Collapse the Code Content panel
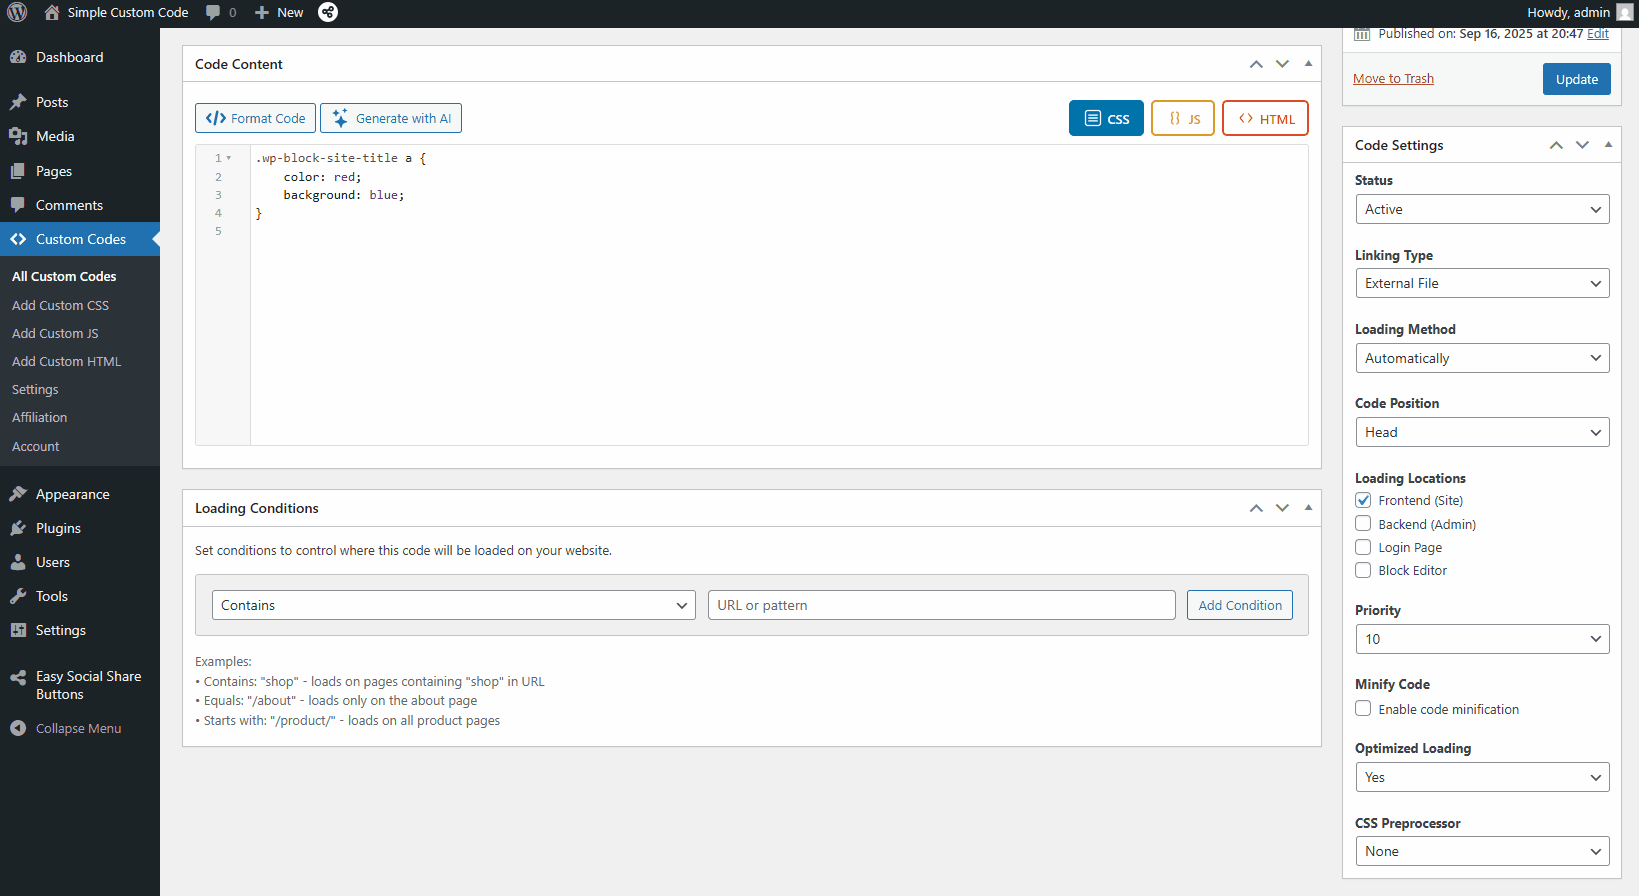 click(x=1308, y=64)
